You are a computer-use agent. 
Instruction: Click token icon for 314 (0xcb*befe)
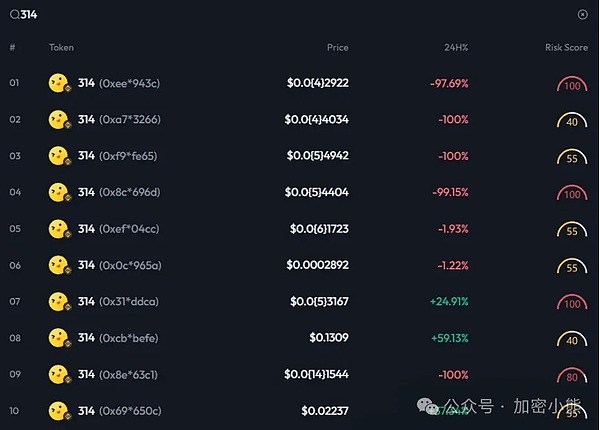[x=59, y=338]
